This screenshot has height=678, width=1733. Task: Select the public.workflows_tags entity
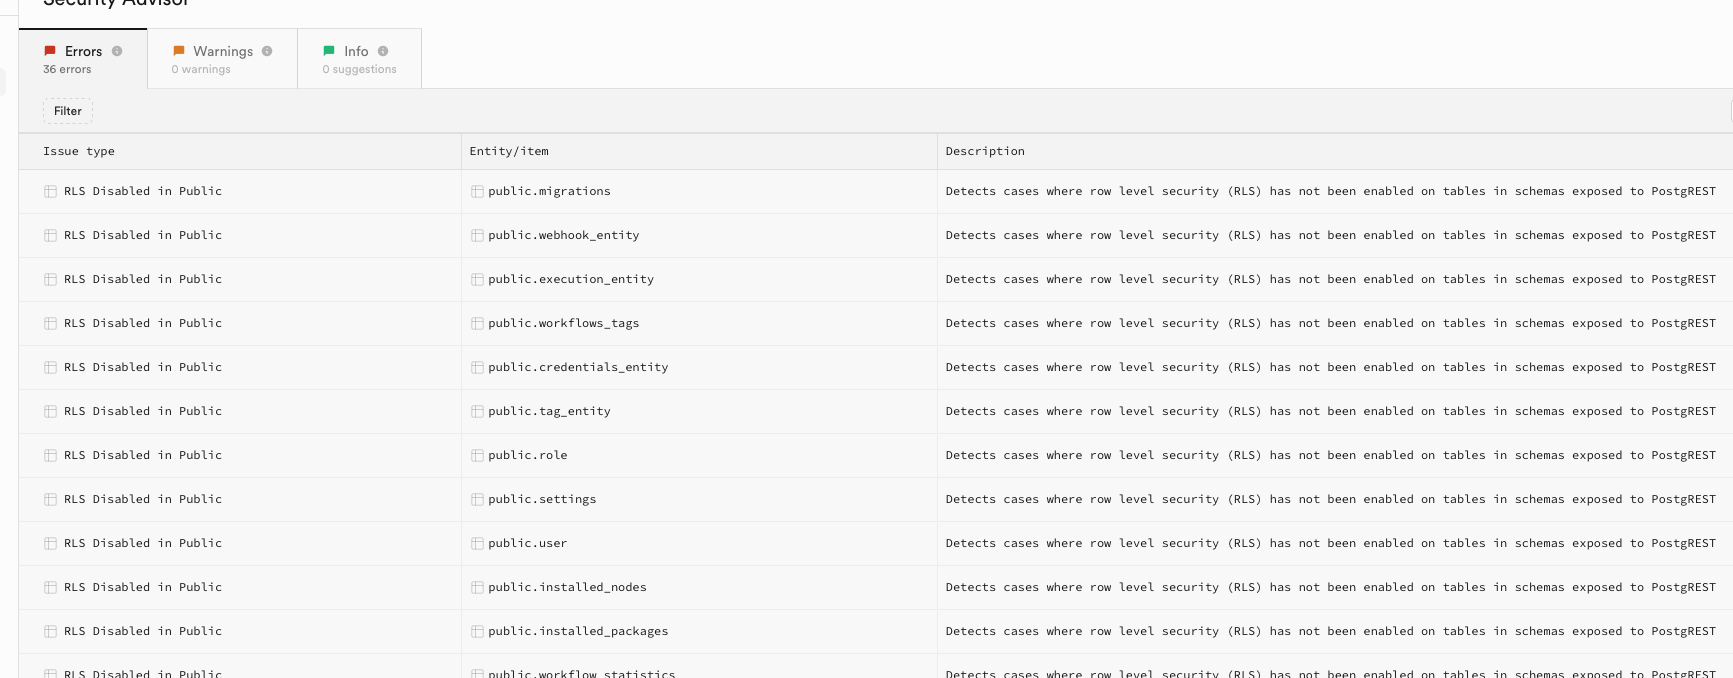[563, 323]
